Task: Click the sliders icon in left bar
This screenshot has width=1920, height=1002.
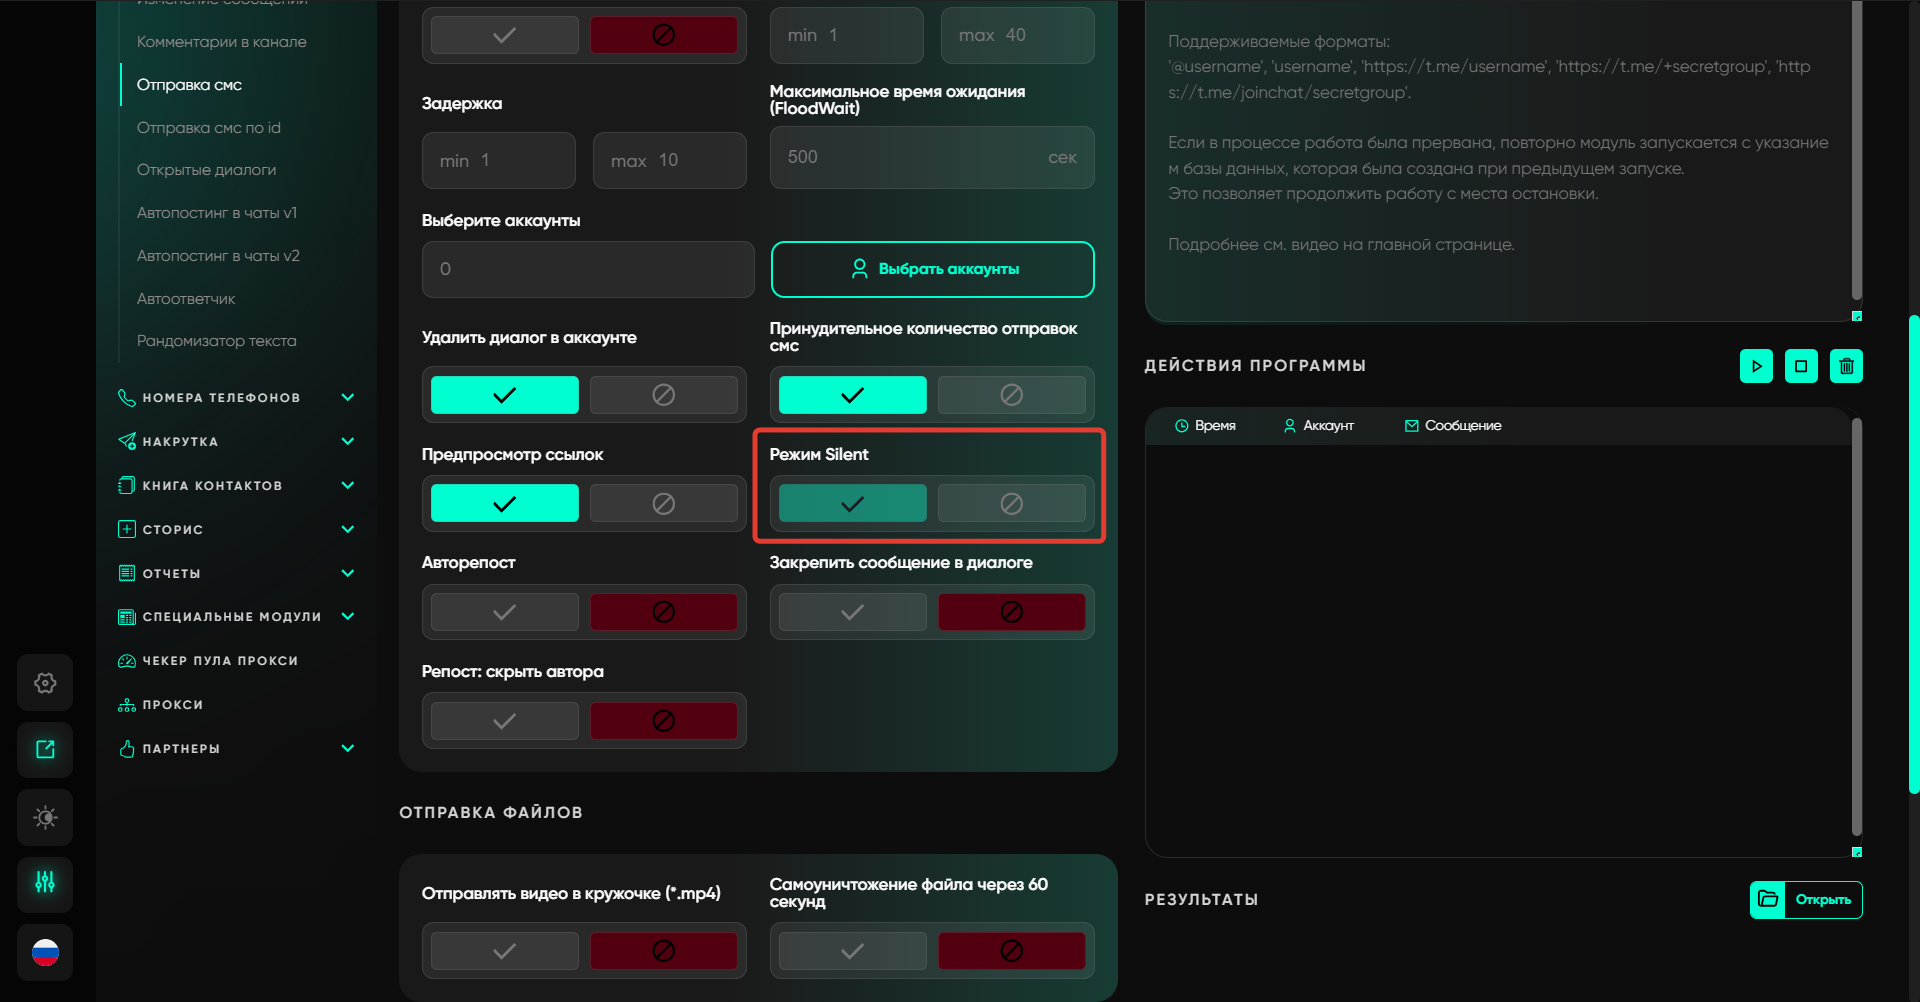Action: [x=45, y=883]
